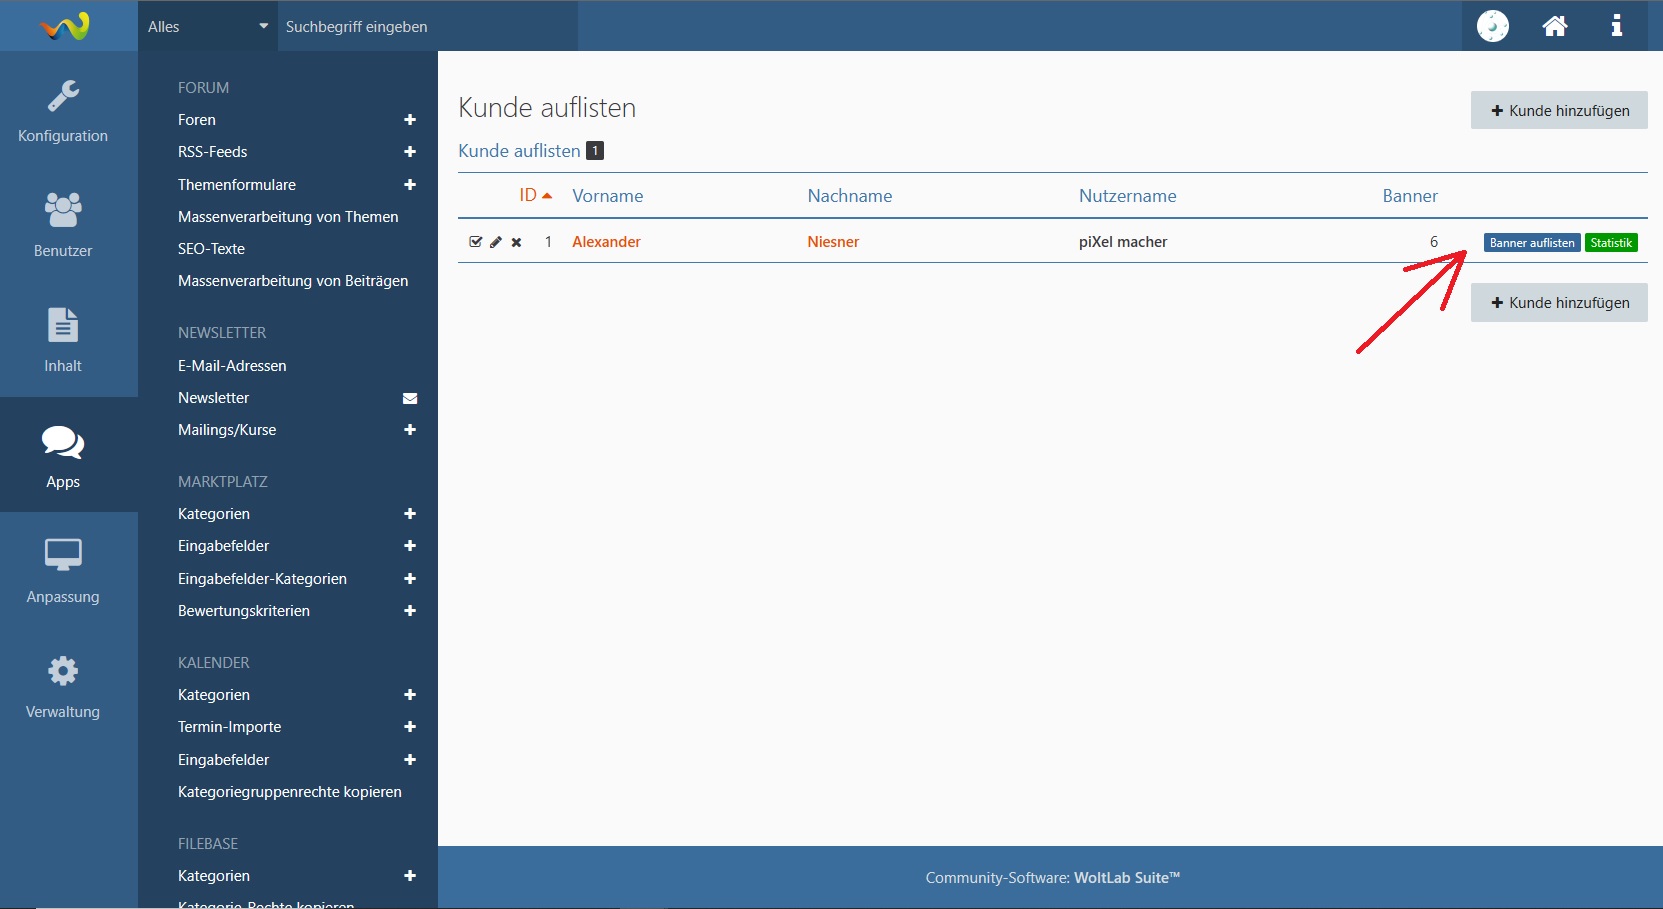Switch to the Benutzer section
This screenshot has height=909, width=1663.
coord(63,226)
